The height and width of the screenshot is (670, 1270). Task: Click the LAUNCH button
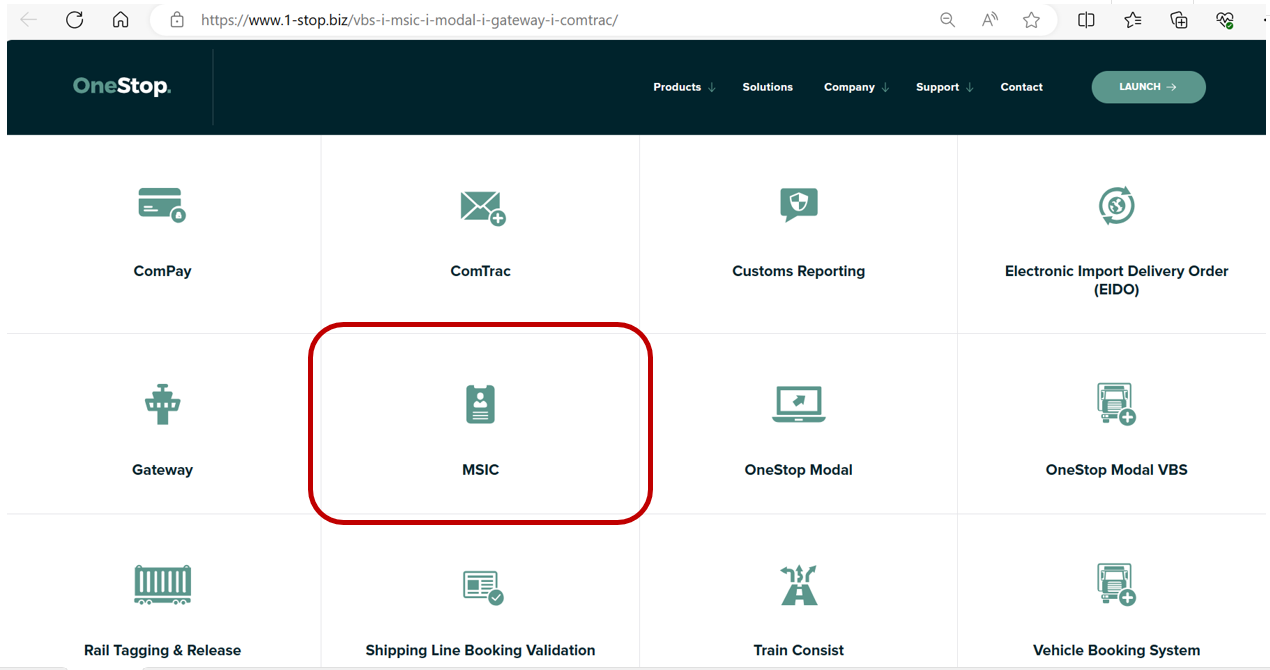click(1148, 87)
